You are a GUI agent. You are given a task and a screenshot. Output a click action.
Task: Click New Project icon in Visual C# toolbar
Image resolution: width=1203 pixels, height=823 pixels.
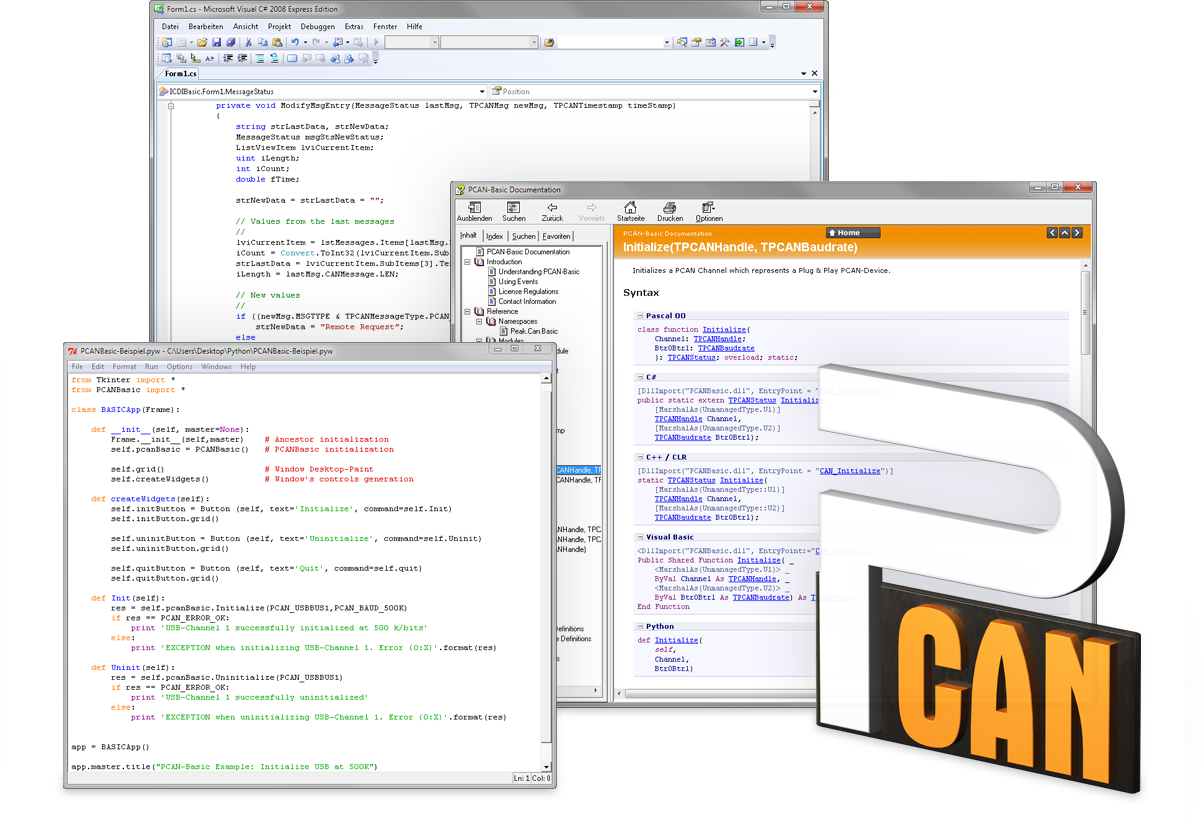(167, 42)
